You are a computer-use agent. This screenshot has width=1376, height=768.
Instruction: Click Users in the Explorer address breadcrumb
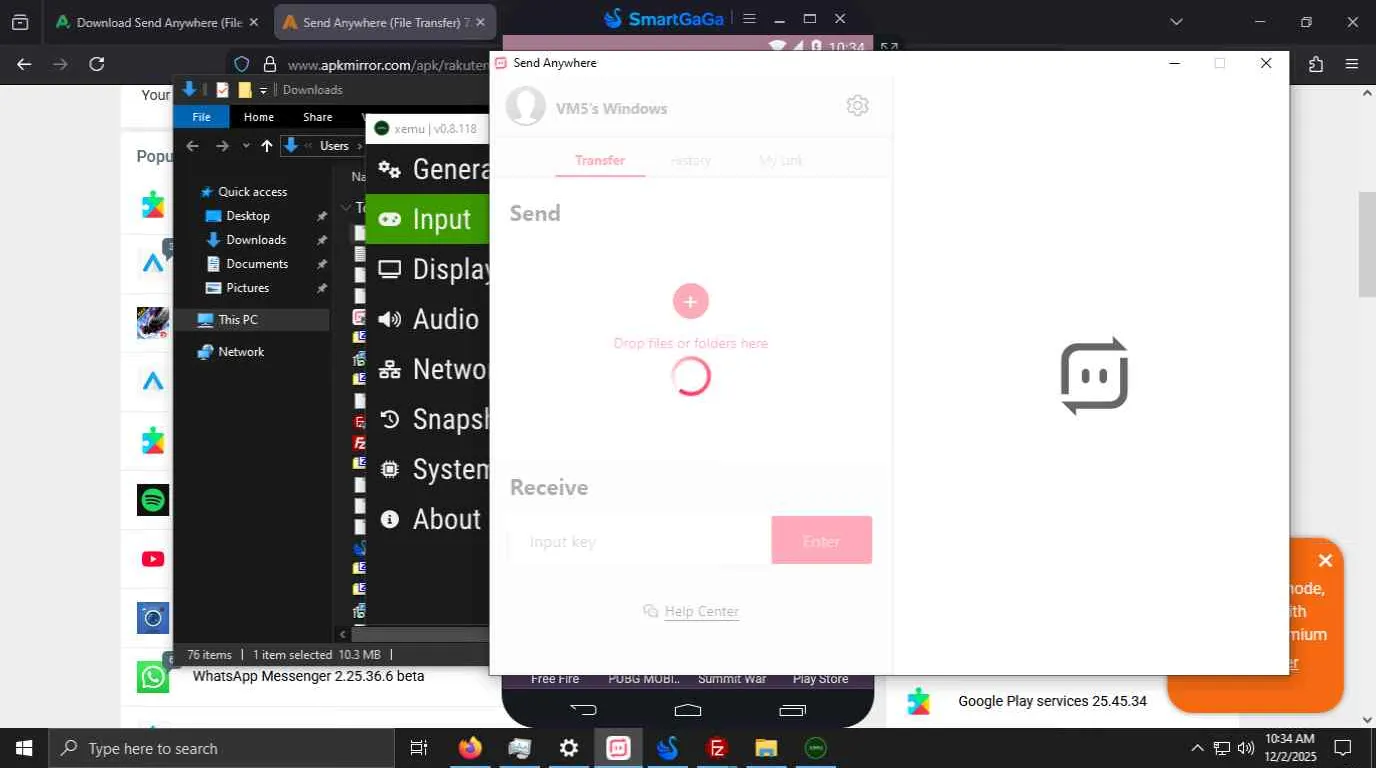click(x=334, y=146)
